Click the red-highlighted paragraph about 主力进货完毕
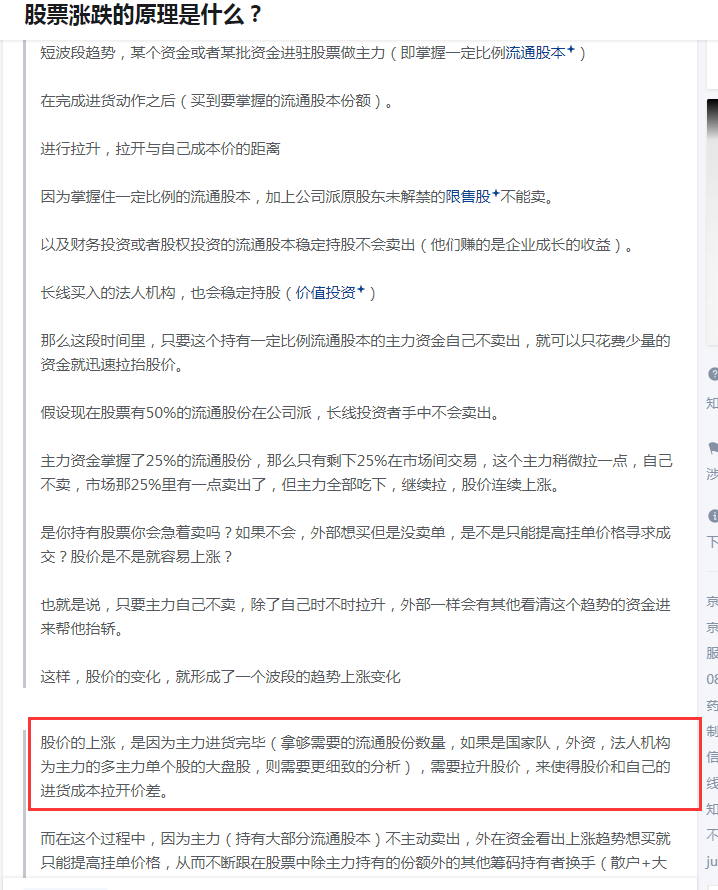 coord(355,767)
